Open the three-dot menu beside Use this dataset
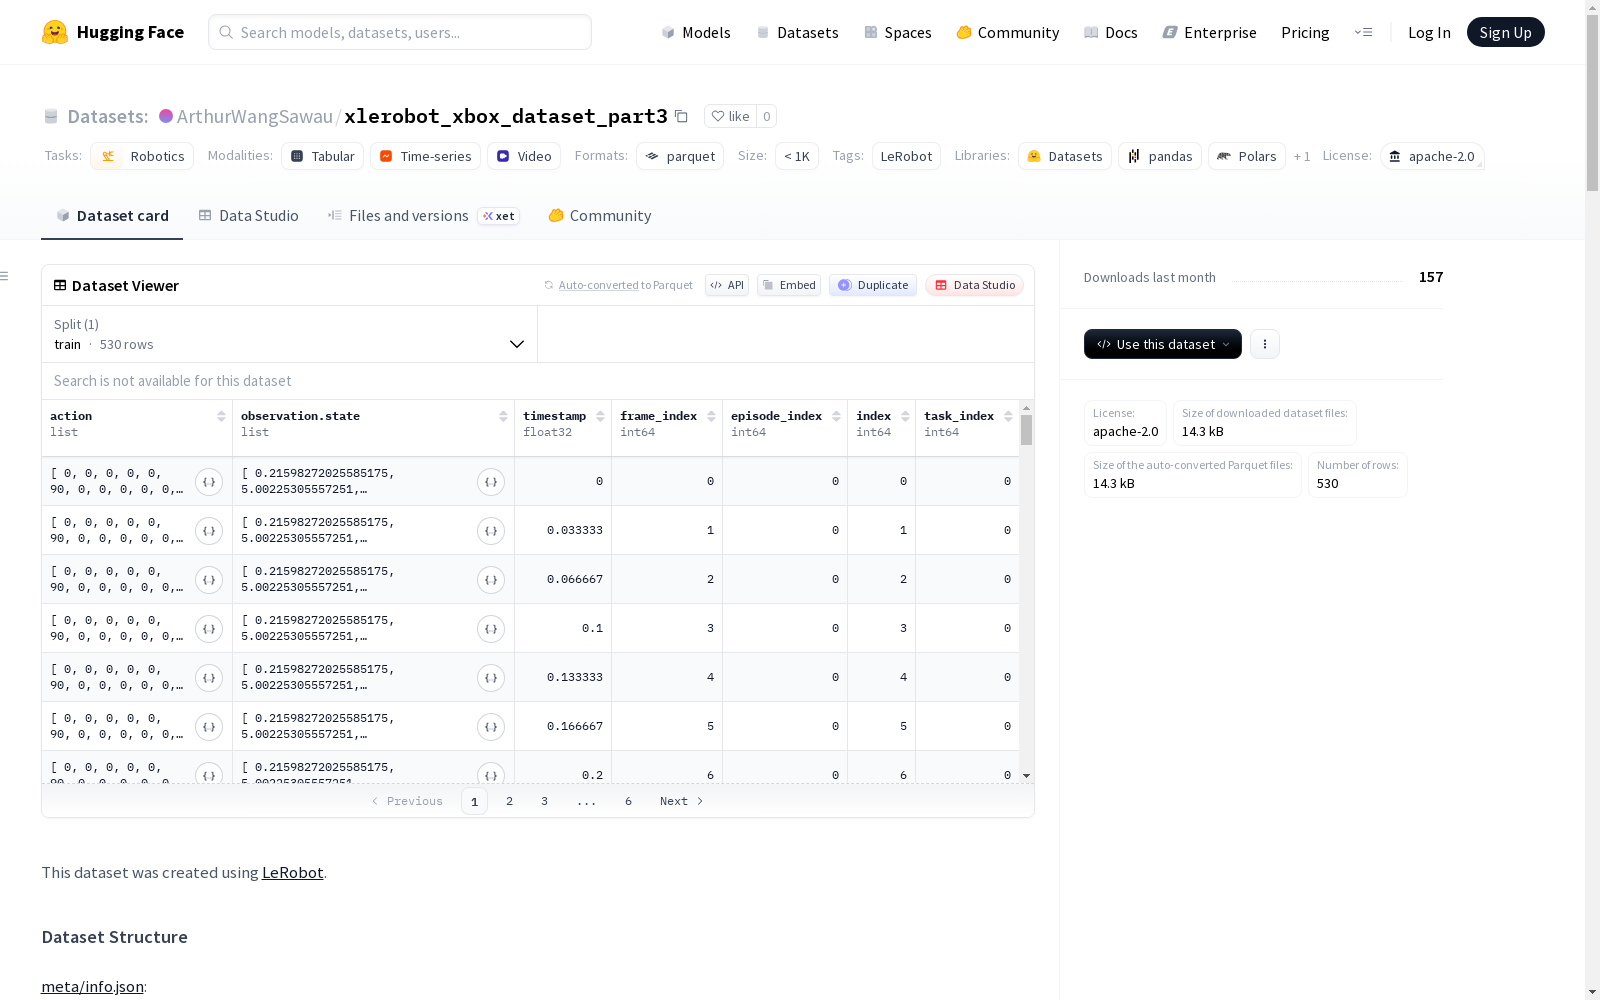Screen dimensions: 1600x1000 point(1265,344)
